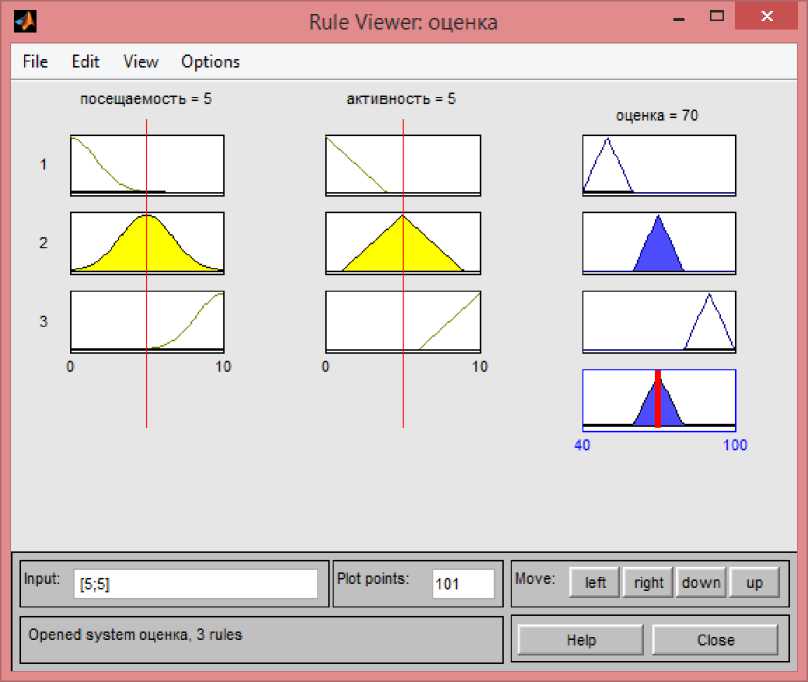Click the red line in посещаемость column
Image resolution: width=808 pixels, height=682 pixels.
coord(147,390)
